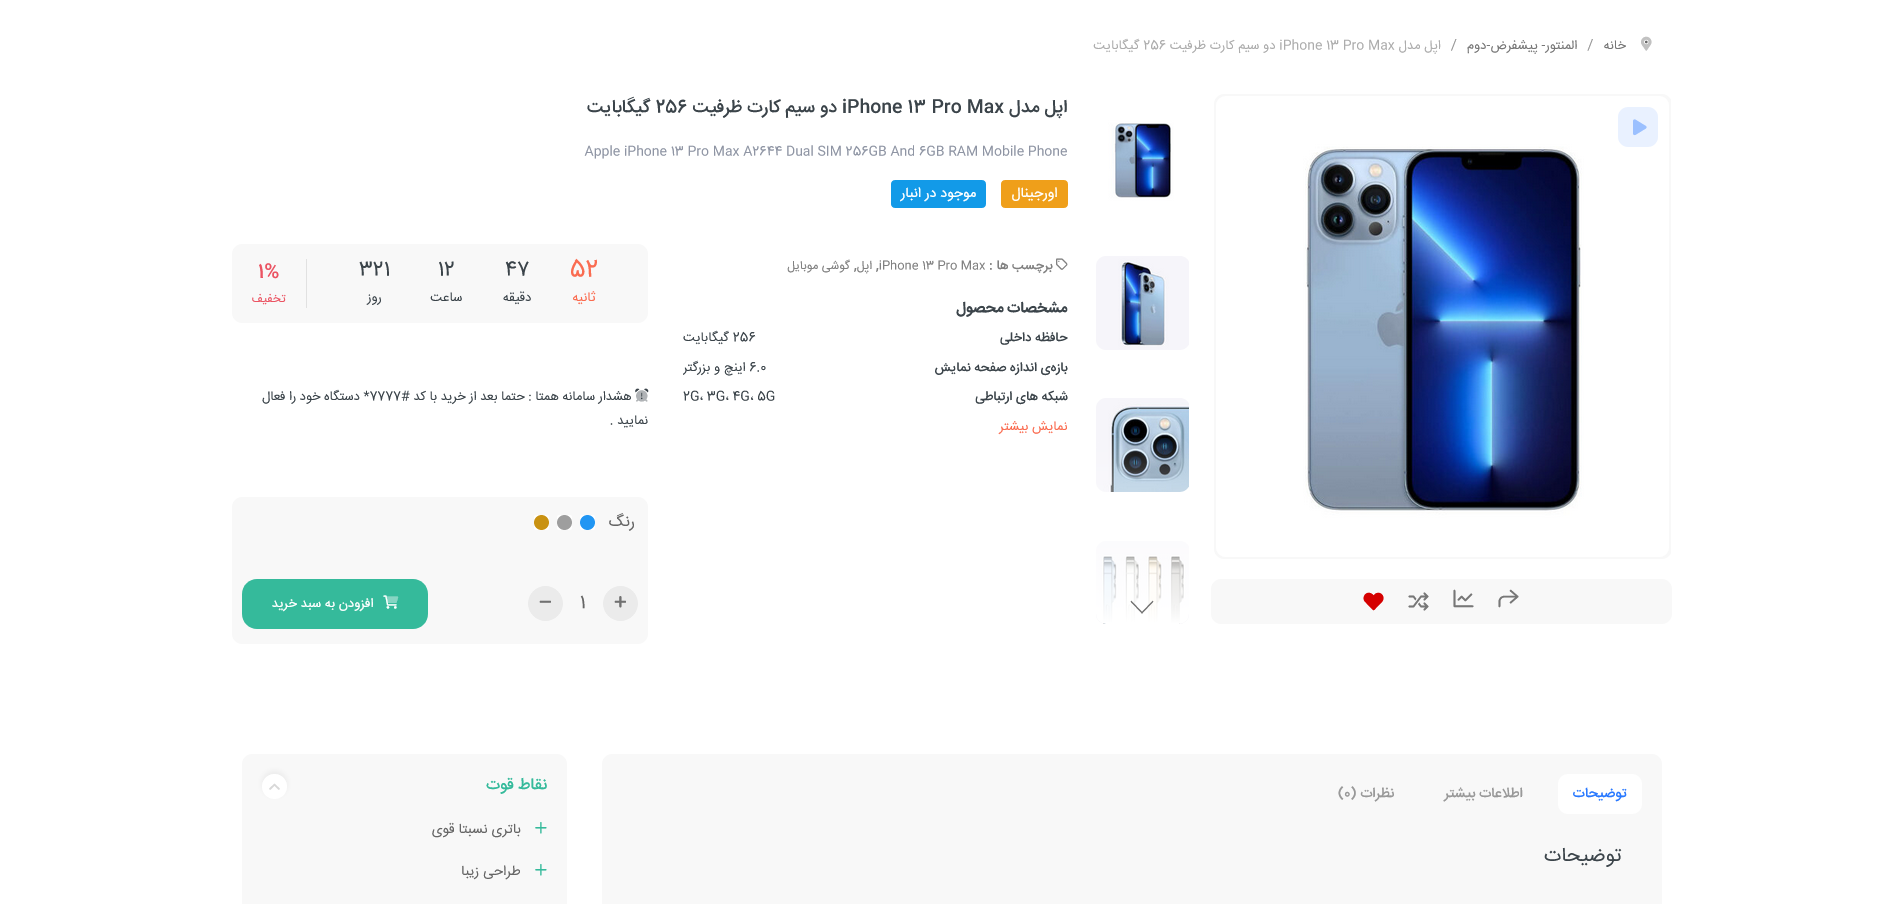1903x904 pixels.
Task: Collapse the نقاط قوت panel
Action: pyautogui.click(x=274, y=786)
